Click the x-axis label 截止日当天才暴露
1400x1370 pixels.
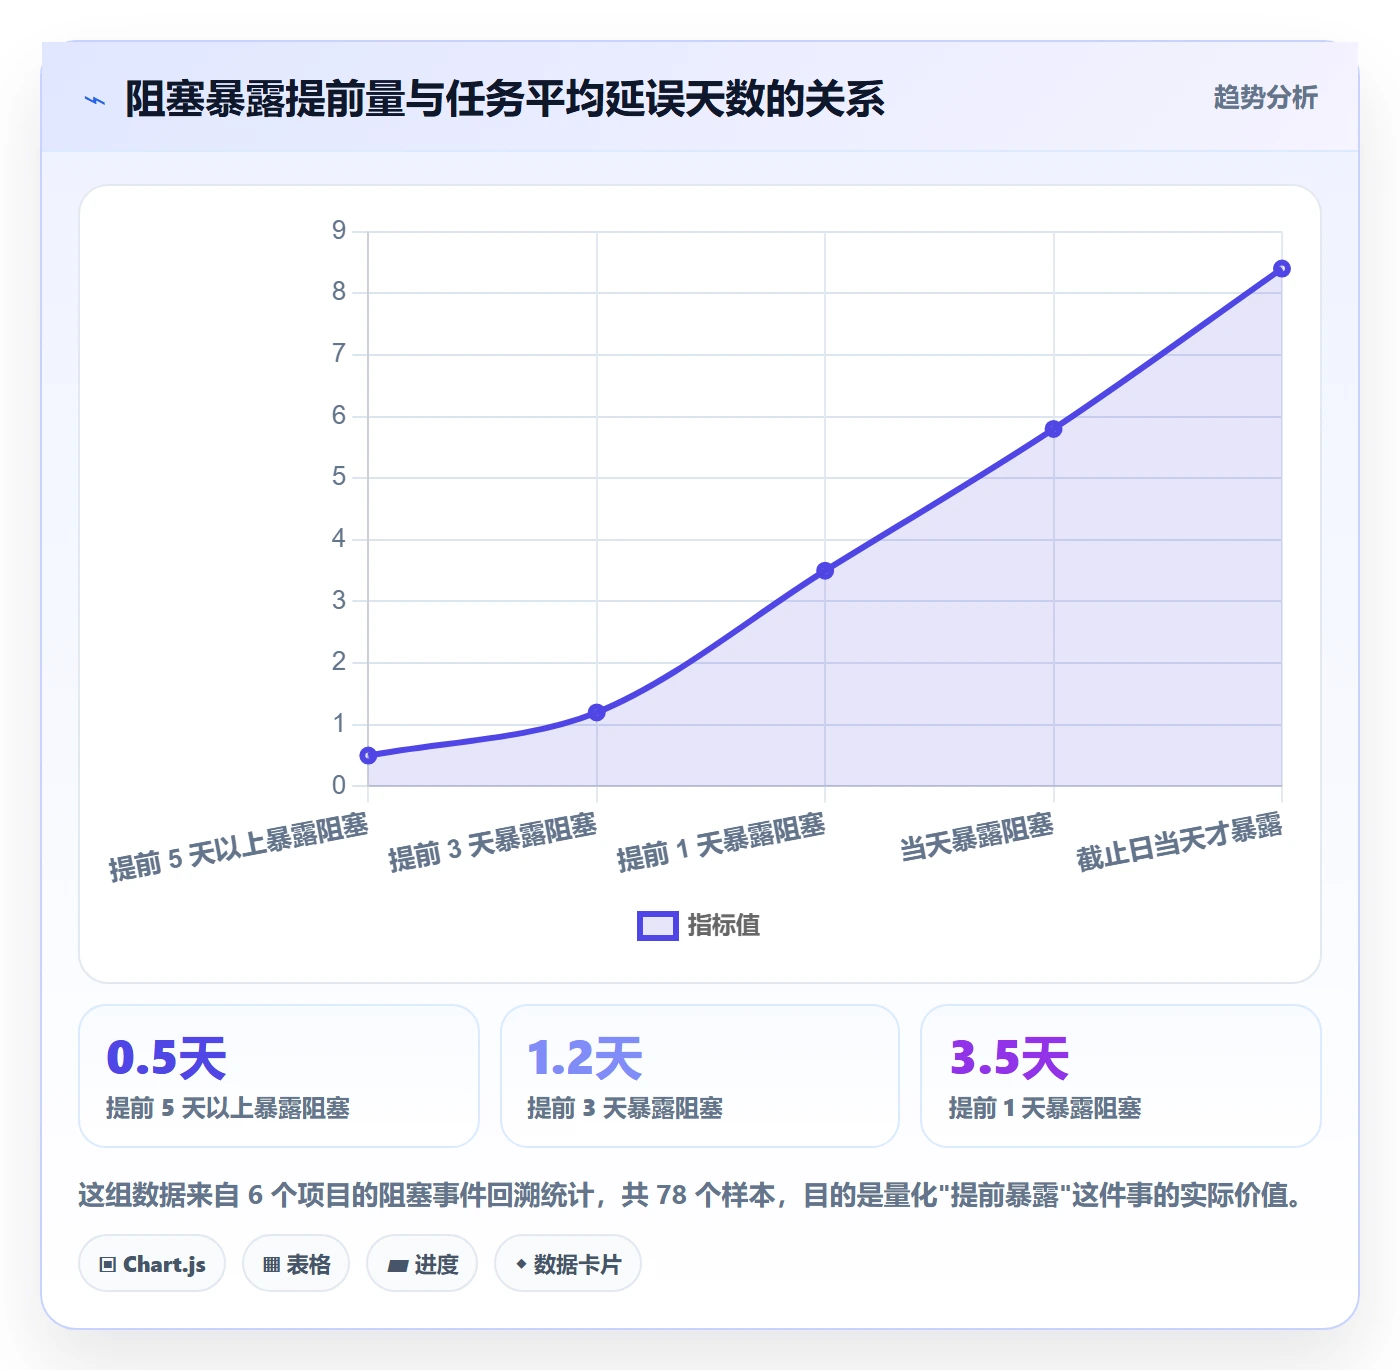click(1179, 841)
